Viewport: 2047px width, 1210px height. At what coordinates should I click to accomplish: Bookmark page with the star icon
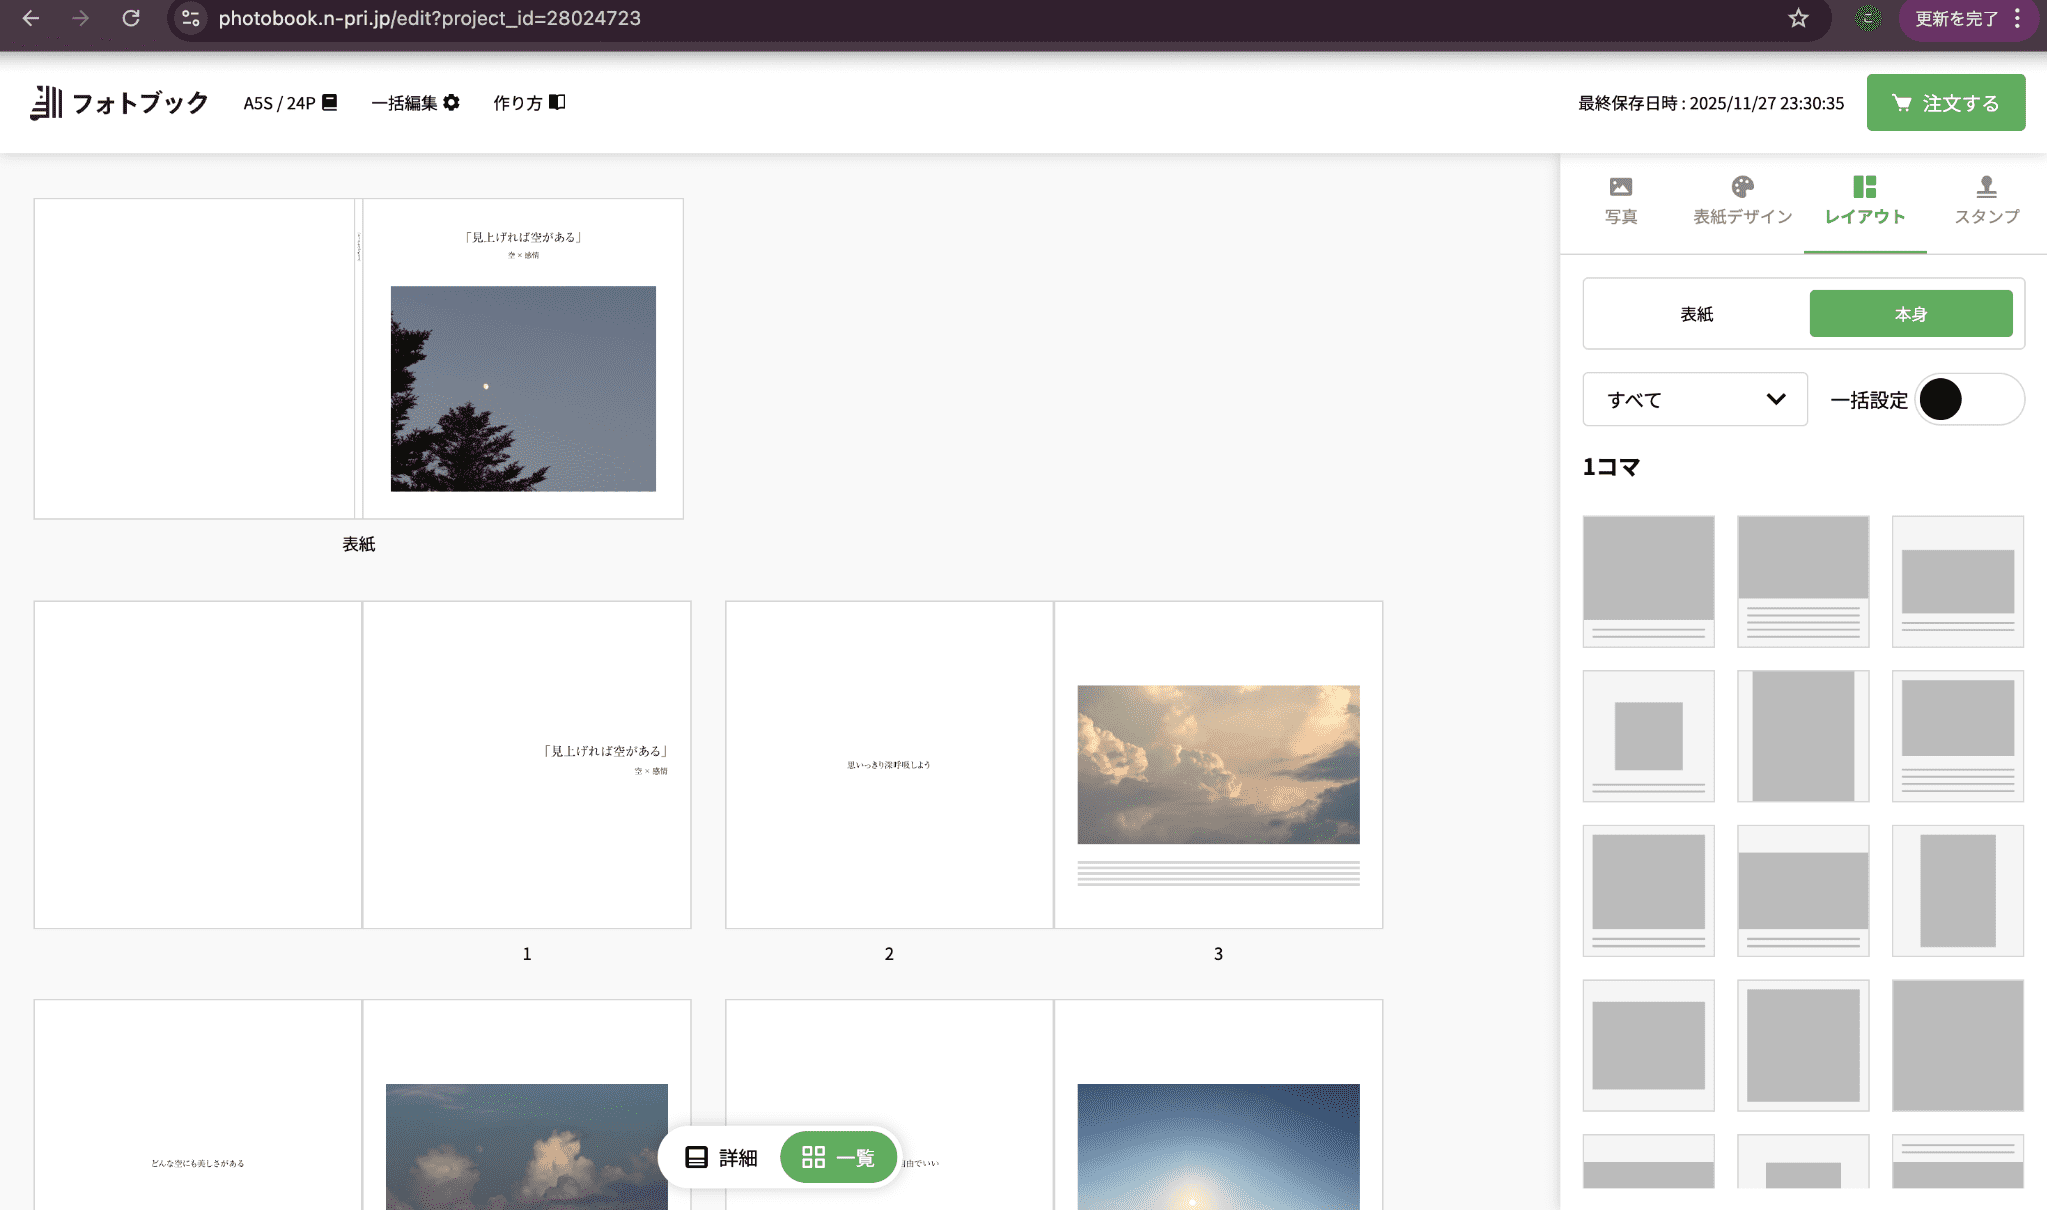[1798, 18]
